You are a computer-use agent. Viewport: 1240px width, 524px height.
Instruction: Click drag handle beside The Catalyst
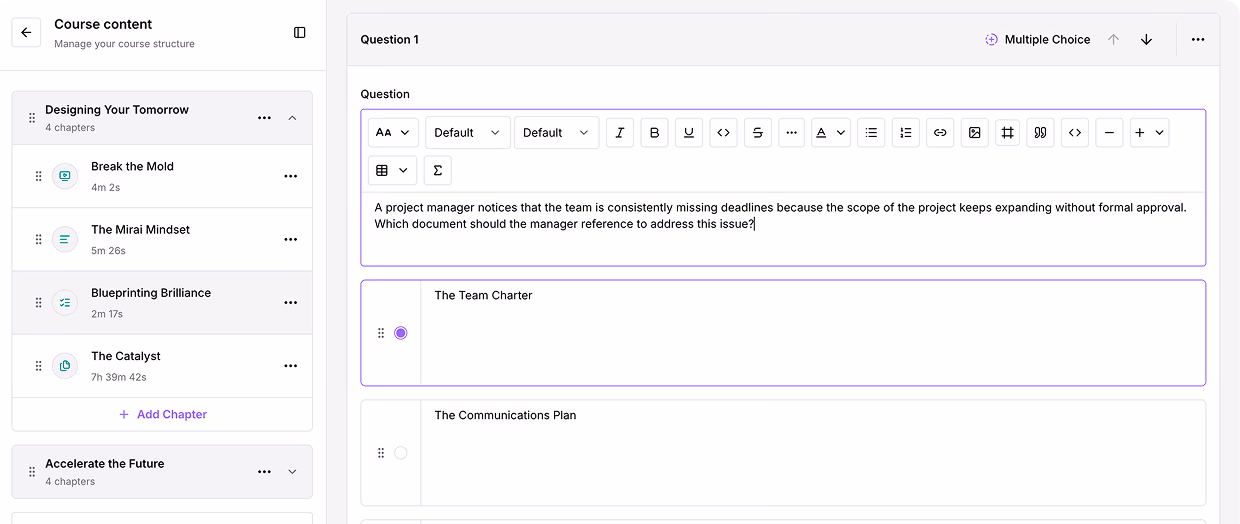point(39,366)
